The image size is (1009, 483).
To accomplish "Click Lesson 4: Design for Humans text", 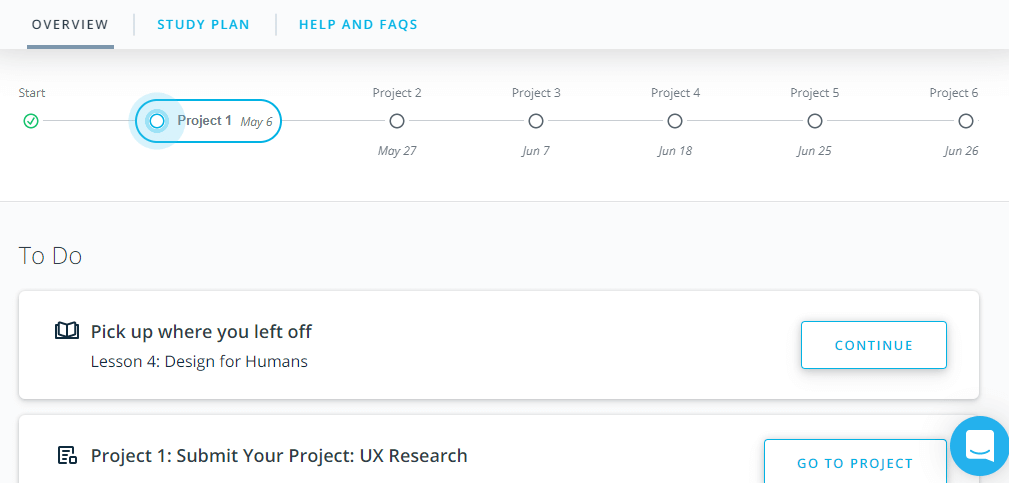I will pos(199,362).
